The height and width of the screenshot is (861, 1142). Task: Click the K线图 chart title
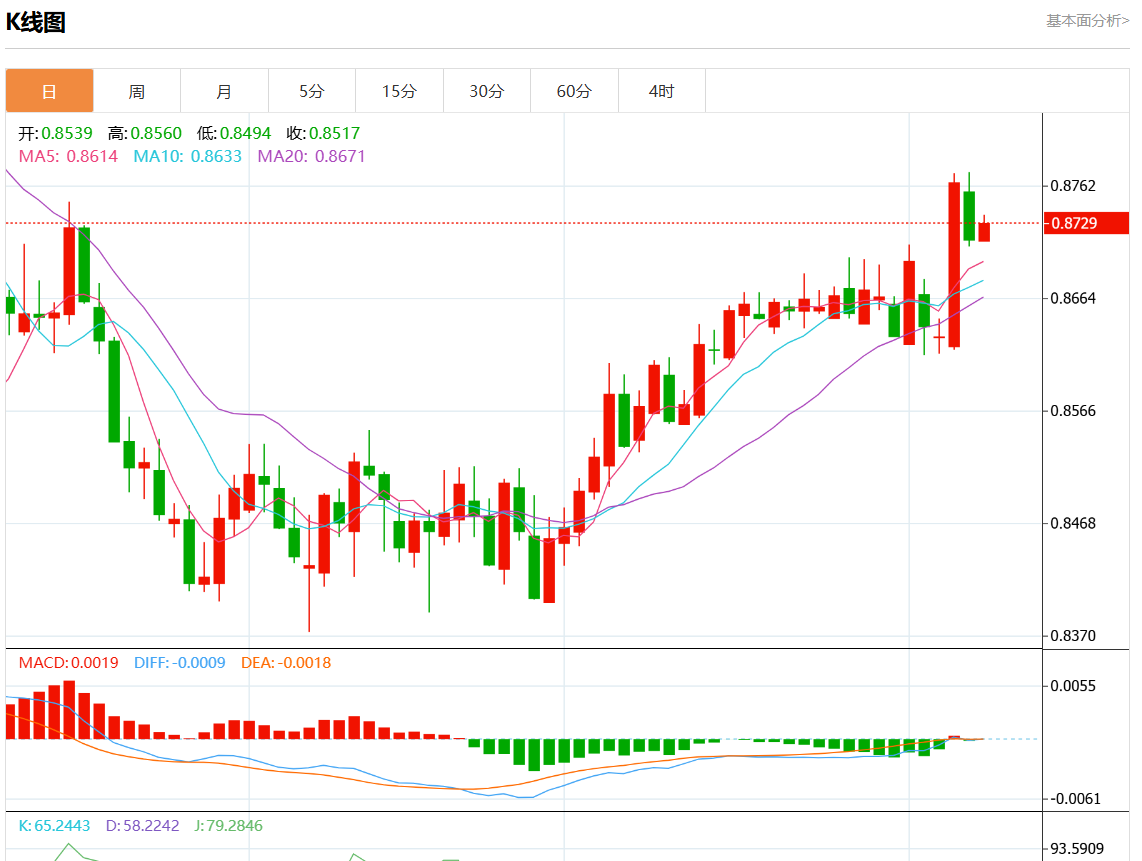point(36,23)
